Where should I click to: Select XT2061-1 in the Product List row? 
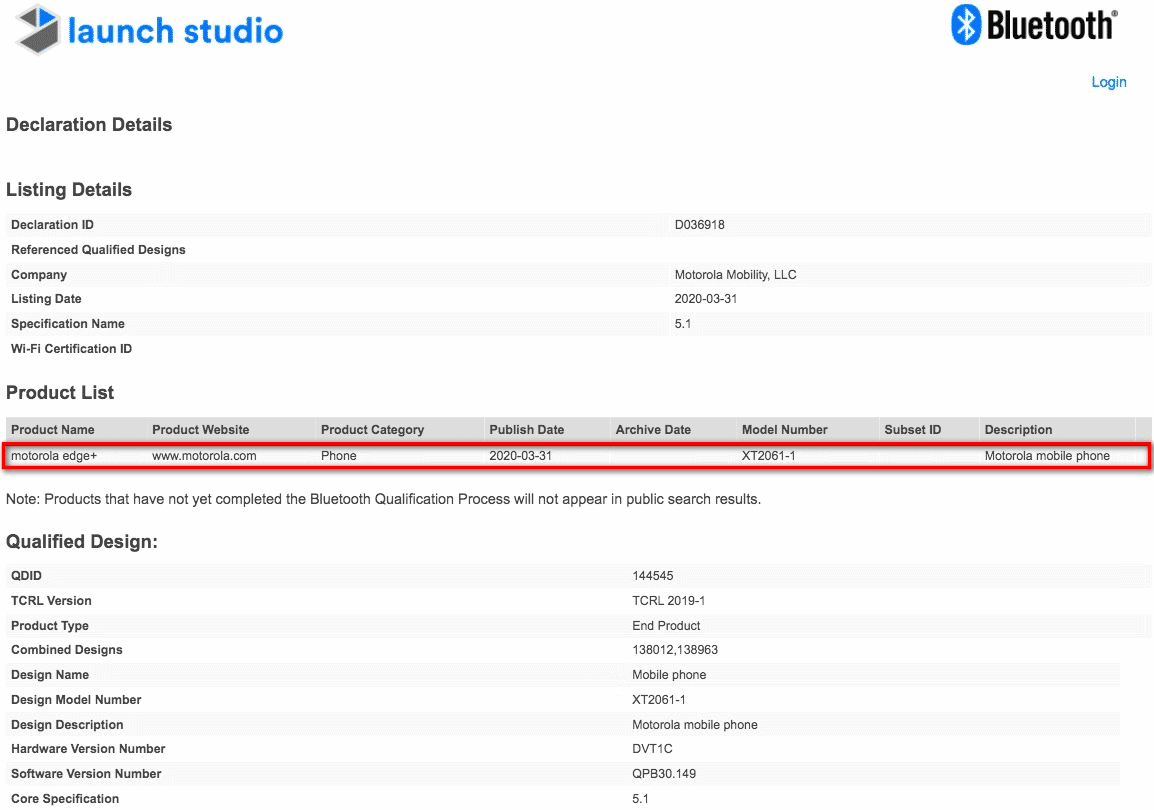(768, 456)
